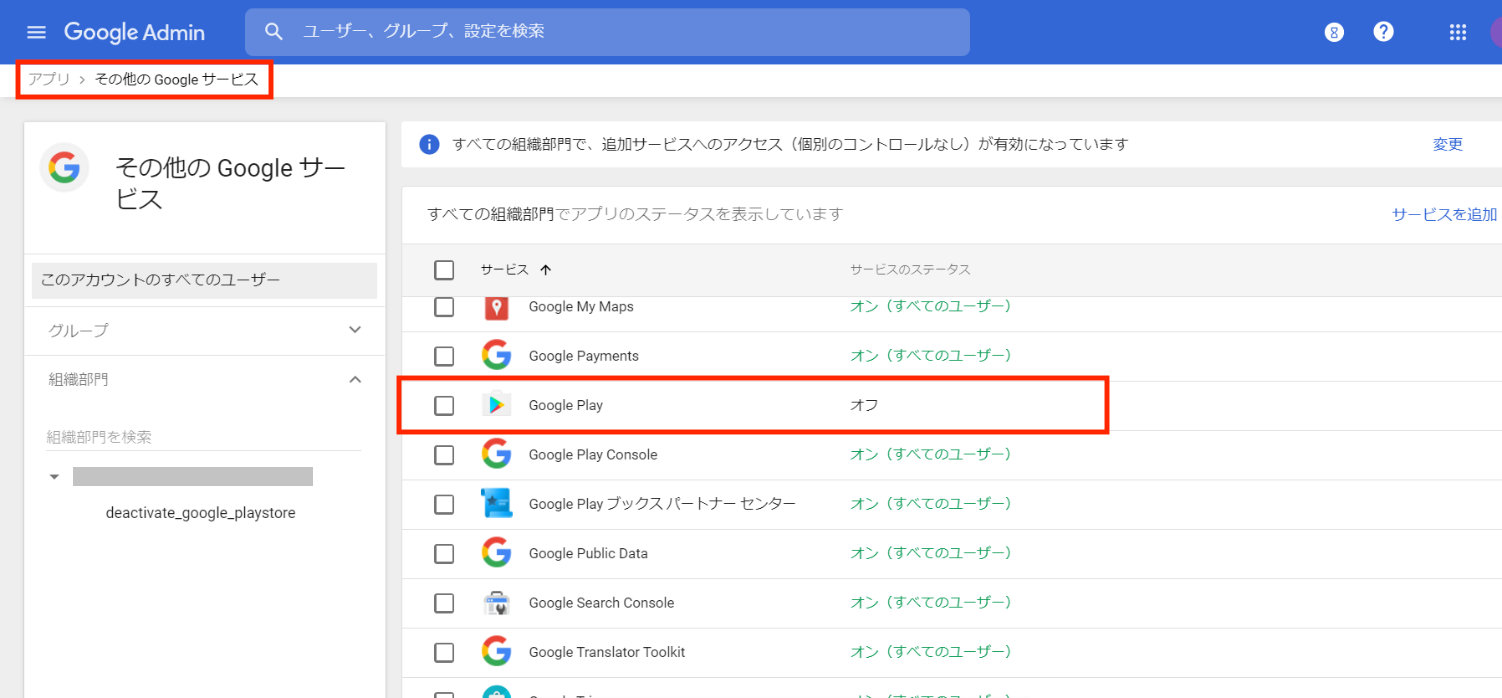The width and height of the screenshot is (1502, 698).
Task: Check the Google Public Data checkbox
Action: (x=444, y=553)
